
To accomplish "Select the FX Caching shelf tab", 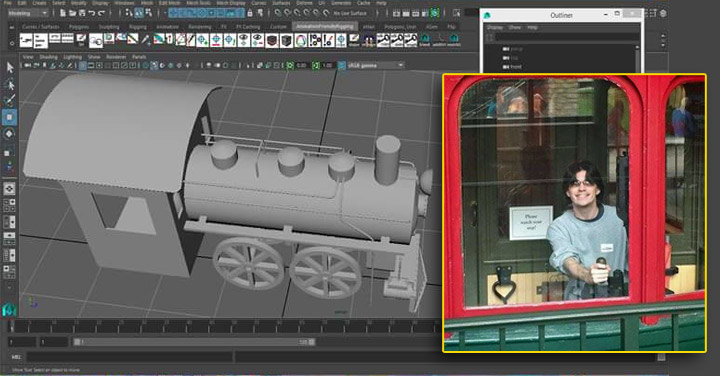I will [248, 27].
